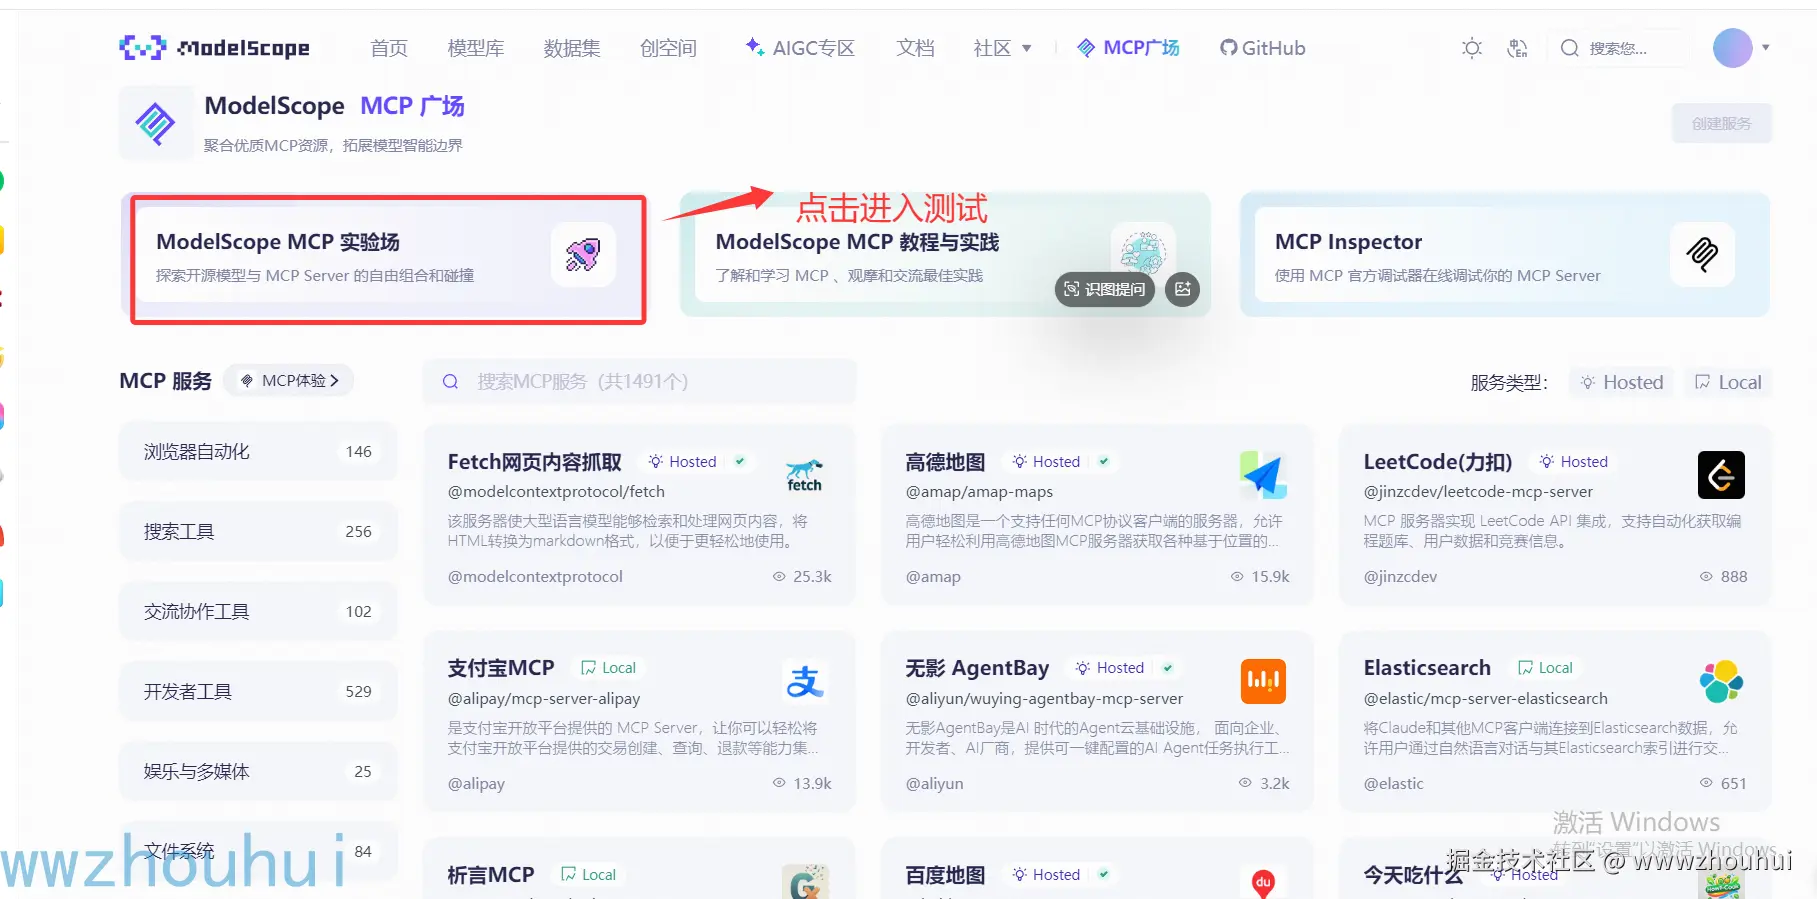The width and height of the screenshot is (1817, 899).
Task: Click the orange AgentBay logo icon
Action: click(1263, 681)
